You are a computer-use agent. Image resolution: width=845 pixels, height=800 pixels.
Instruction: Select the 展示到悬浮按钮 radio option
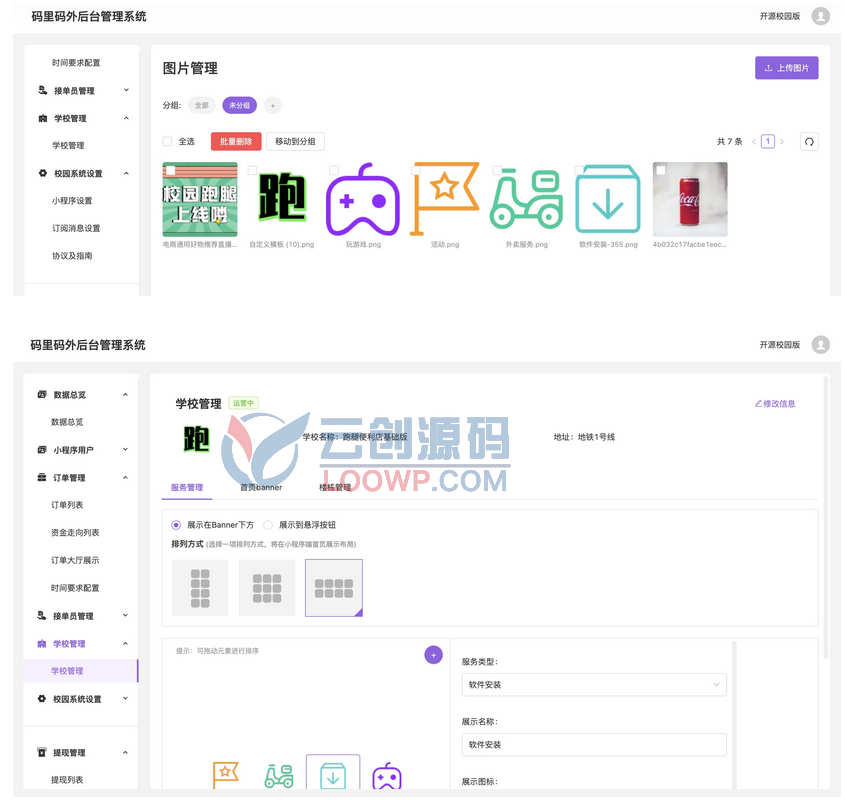pyautogui.click(x=268, y=525)
